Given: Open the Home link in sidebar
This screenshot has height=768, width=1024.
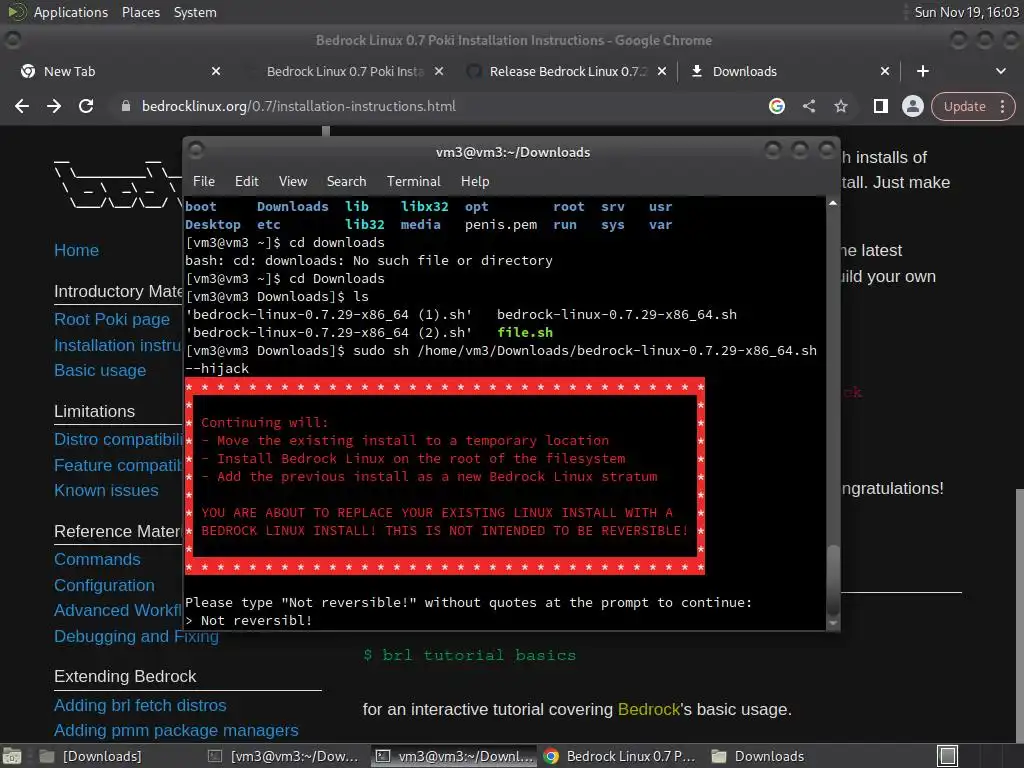Looking at the screenshot, I should tap(76, 250).
